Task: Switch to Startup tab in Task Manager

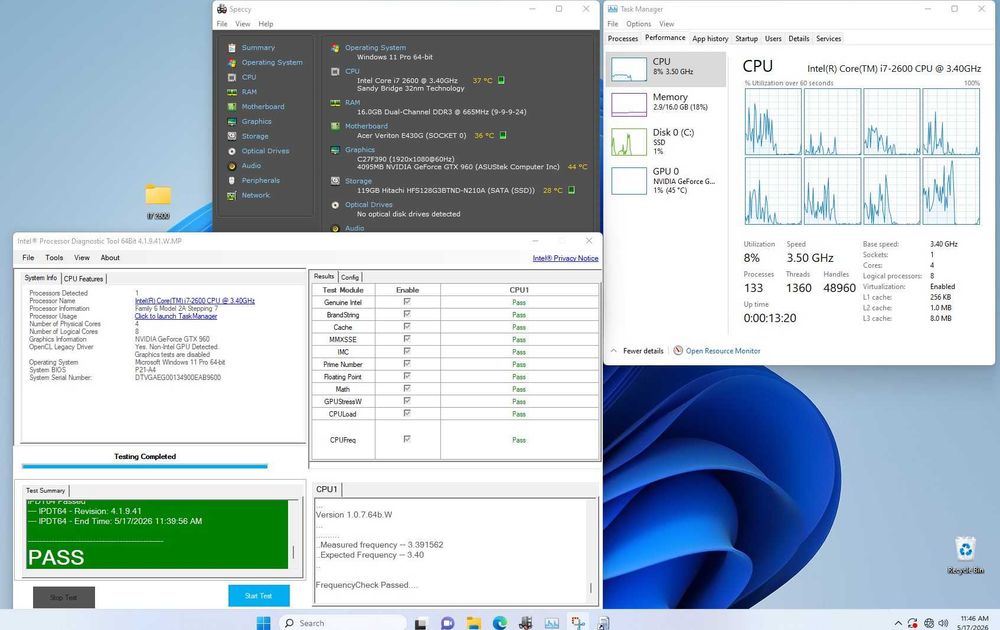Action: [x=746, y=39]
